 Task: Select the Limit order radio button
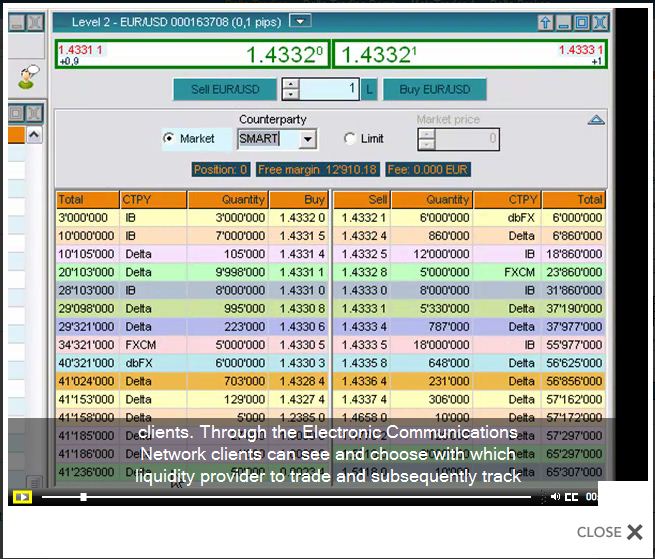pyautogui.click(x=349, y=139)
